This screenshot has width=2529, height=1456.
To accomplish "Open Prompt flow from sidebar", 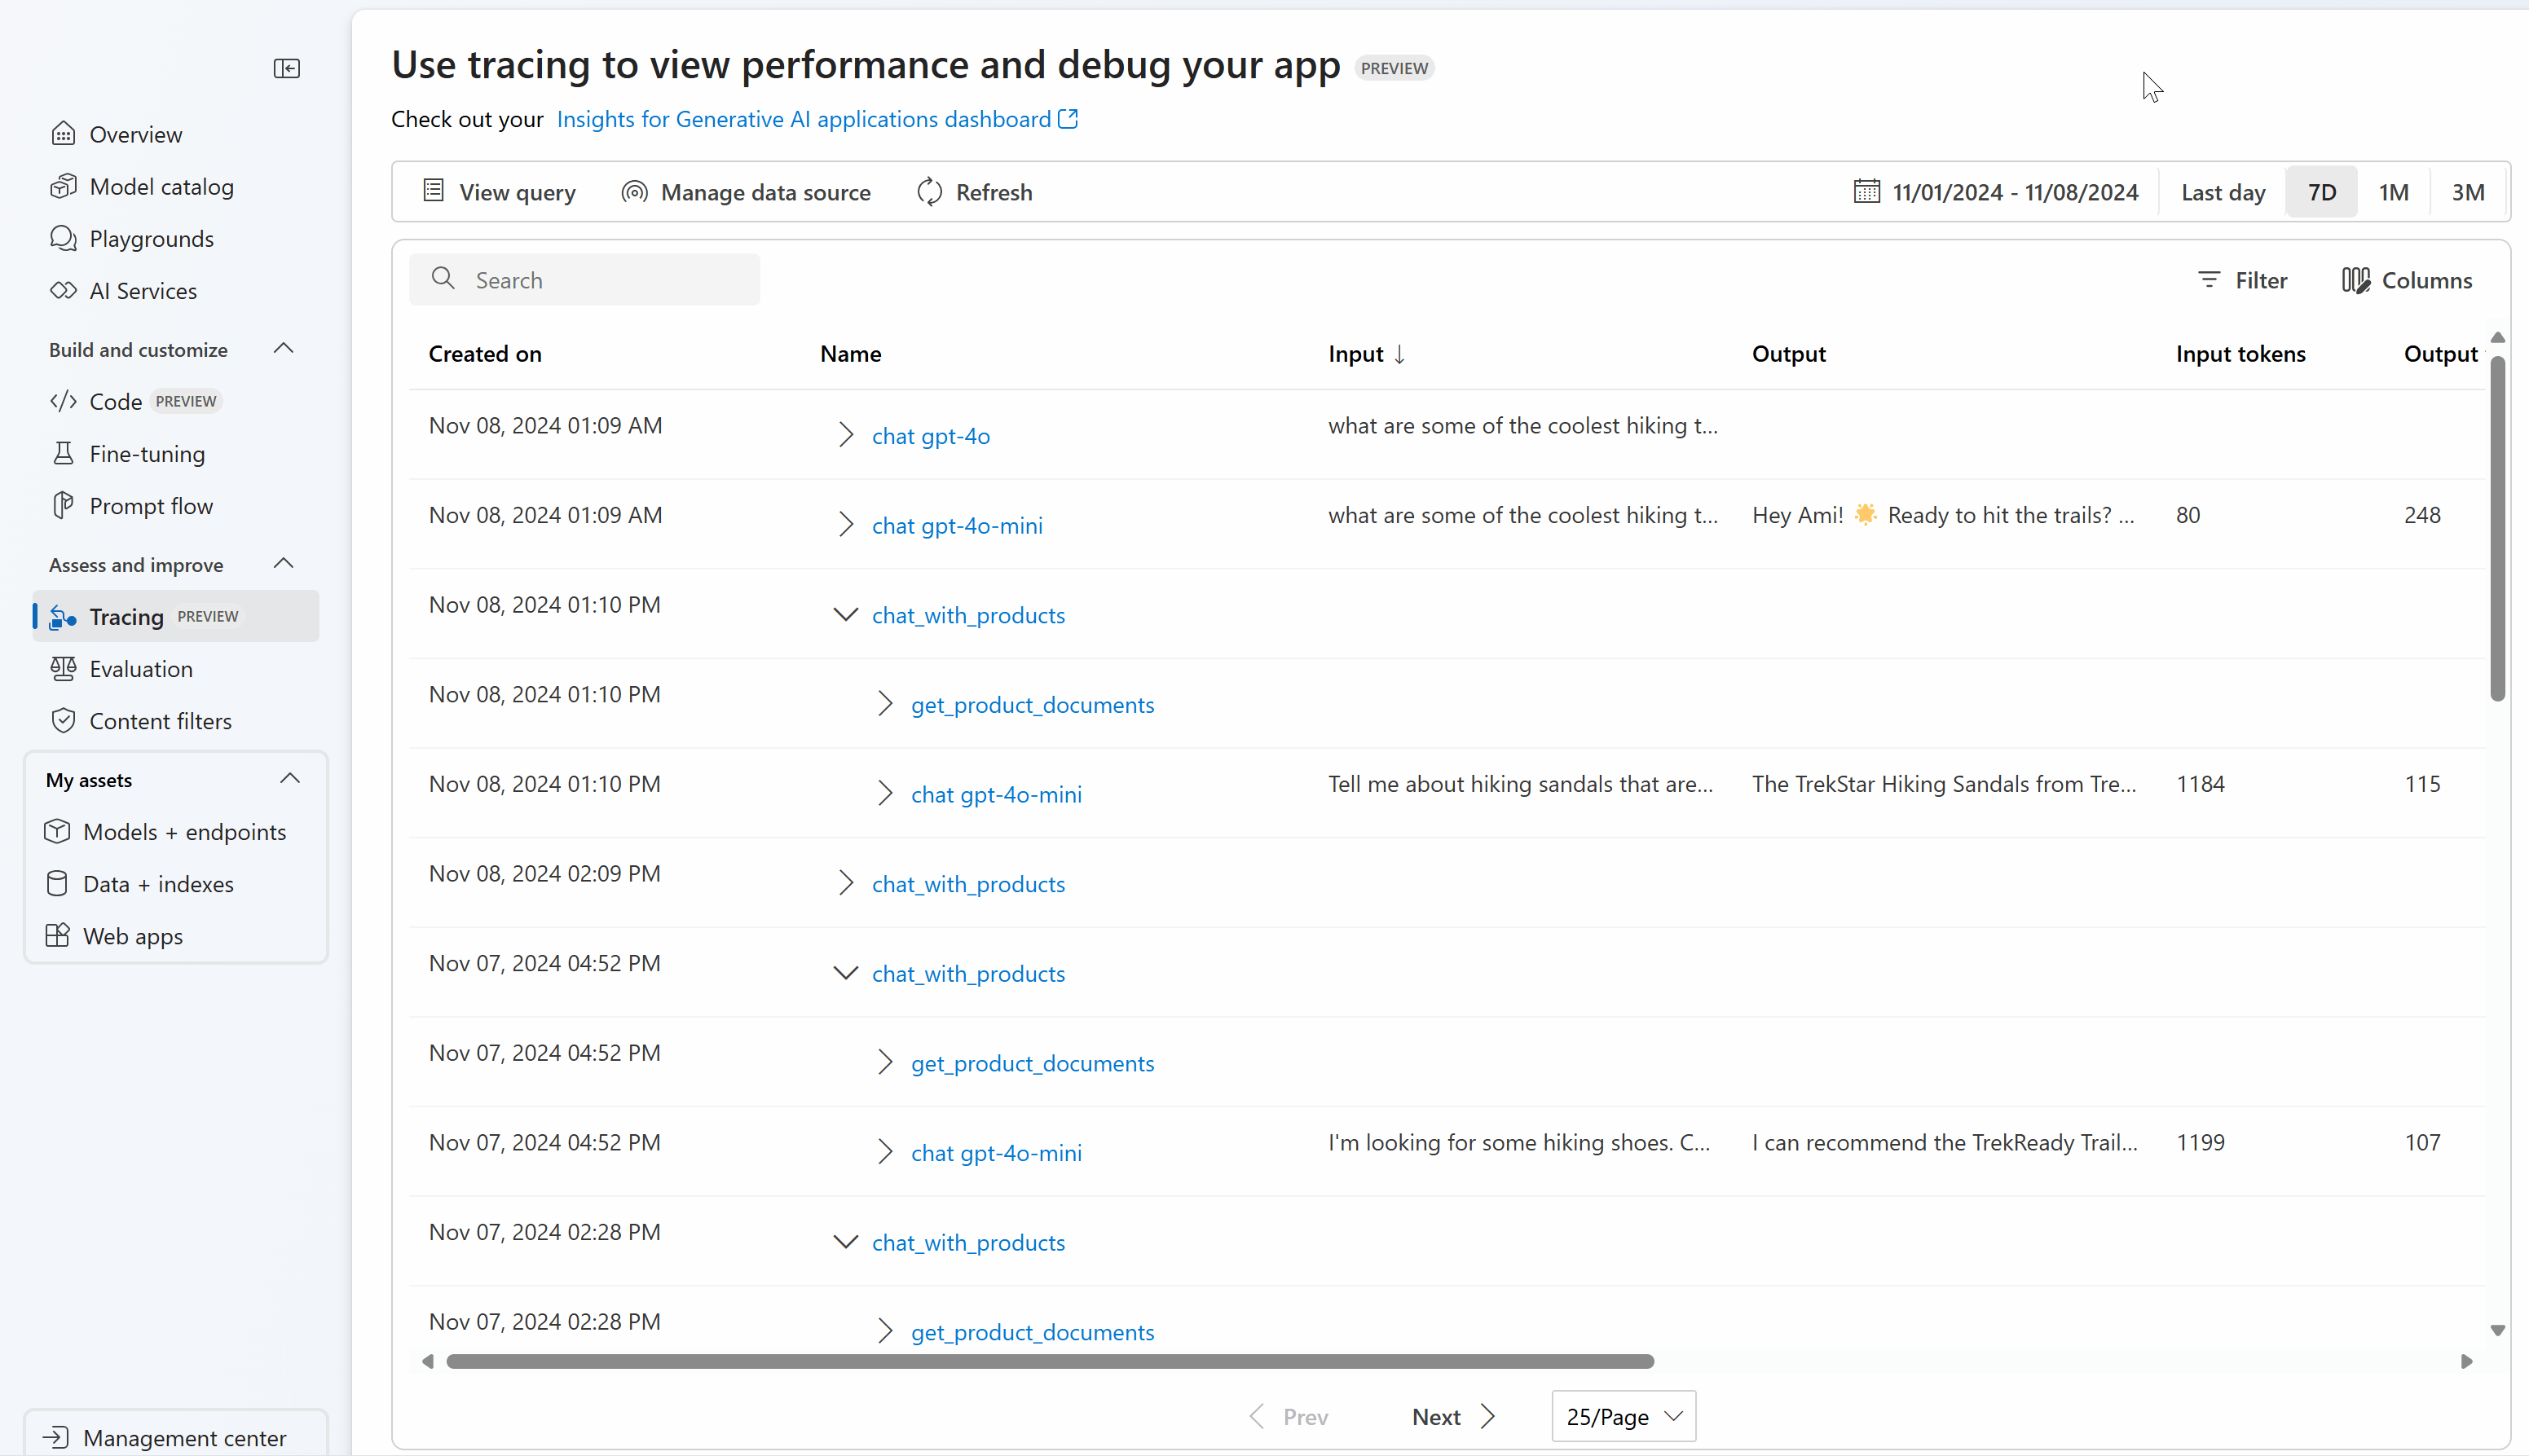I will pos(151,506).
